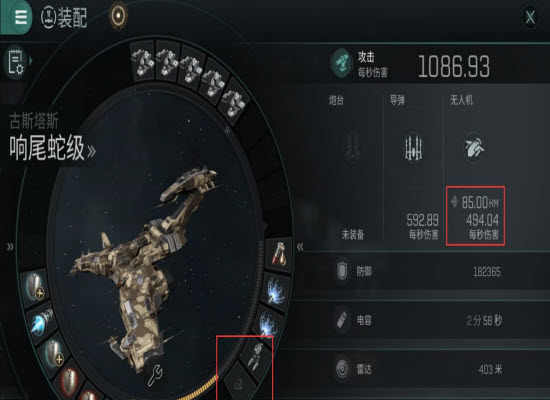Close the fitting window with X

pyautogui.click(x=530, y=17)
